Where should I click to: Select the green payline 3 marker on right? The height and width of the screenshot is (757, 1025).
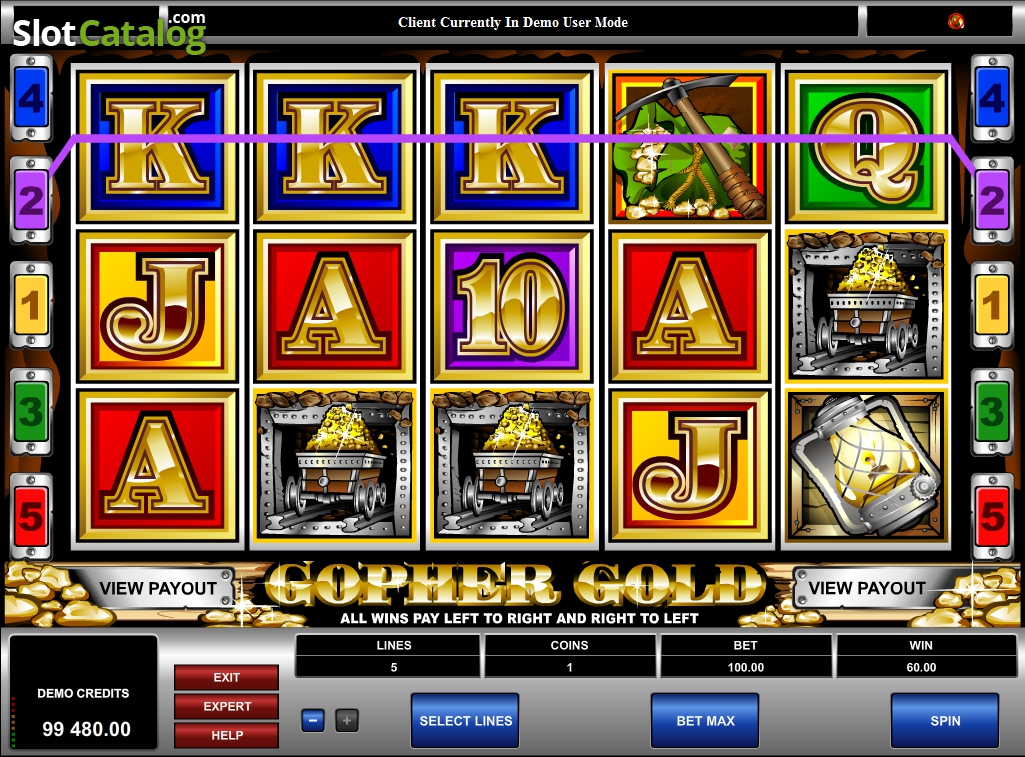992,412
